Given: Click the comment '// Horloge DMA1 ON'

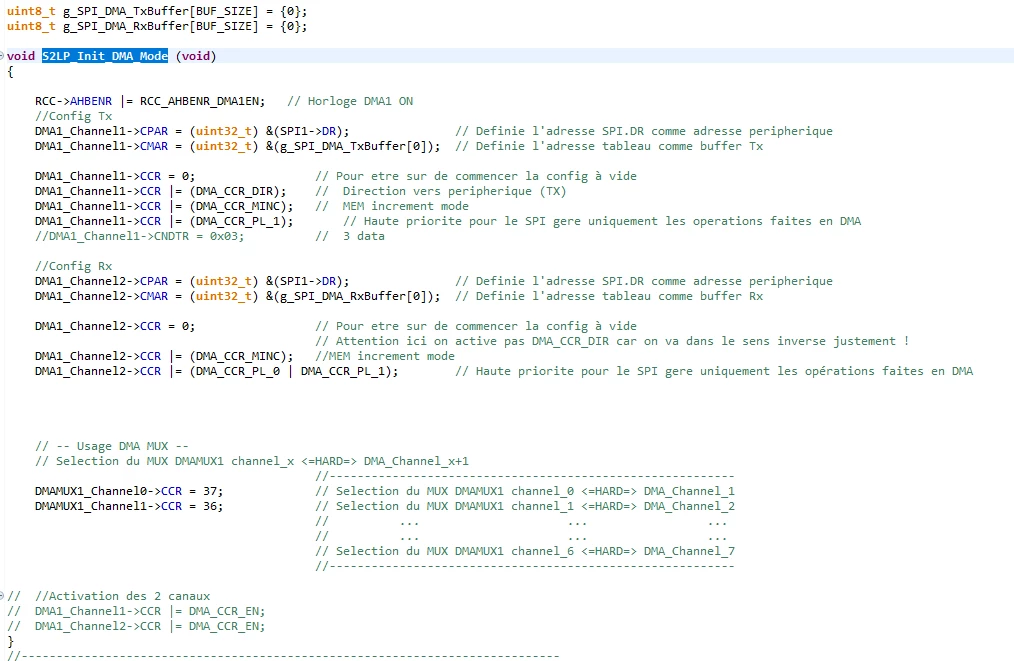Looking at the screenshot, I should pos(350,101).
